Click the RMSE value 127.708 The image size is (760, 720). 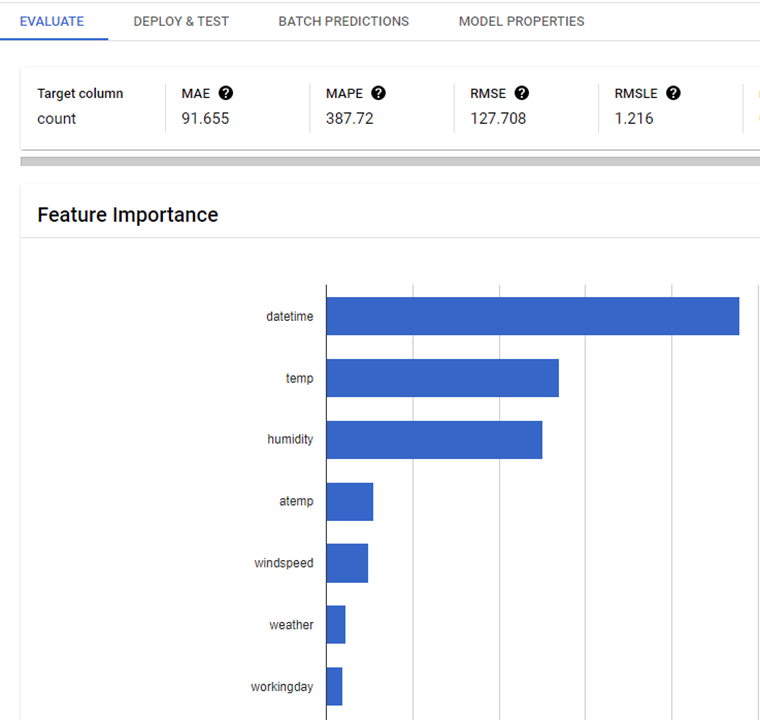click(x=498, y=119)
